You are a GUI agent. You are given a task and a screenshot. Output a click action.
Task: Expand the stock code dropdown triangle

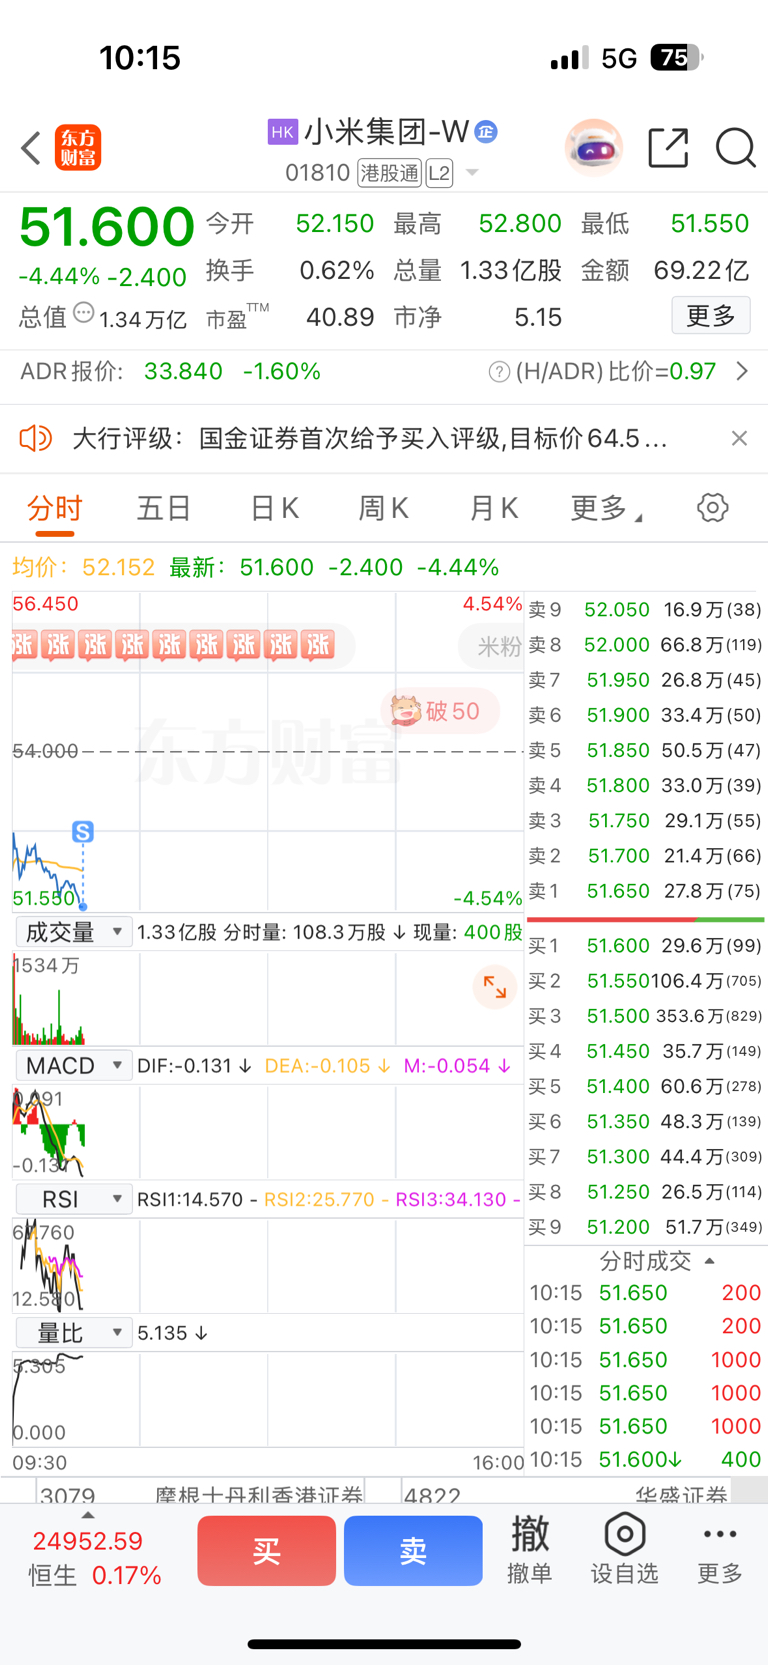pyautogui.click(x=472, y=173)
